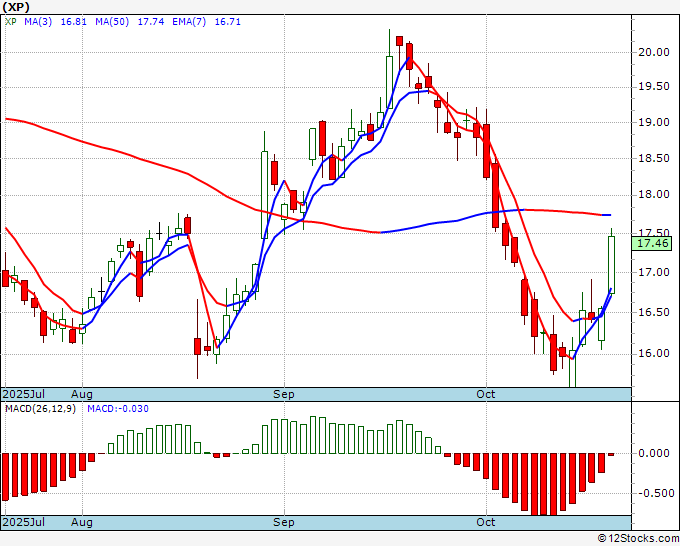680x546 pixels.
Task: Click the 16.50 price axis label
Action: point(654,312)
